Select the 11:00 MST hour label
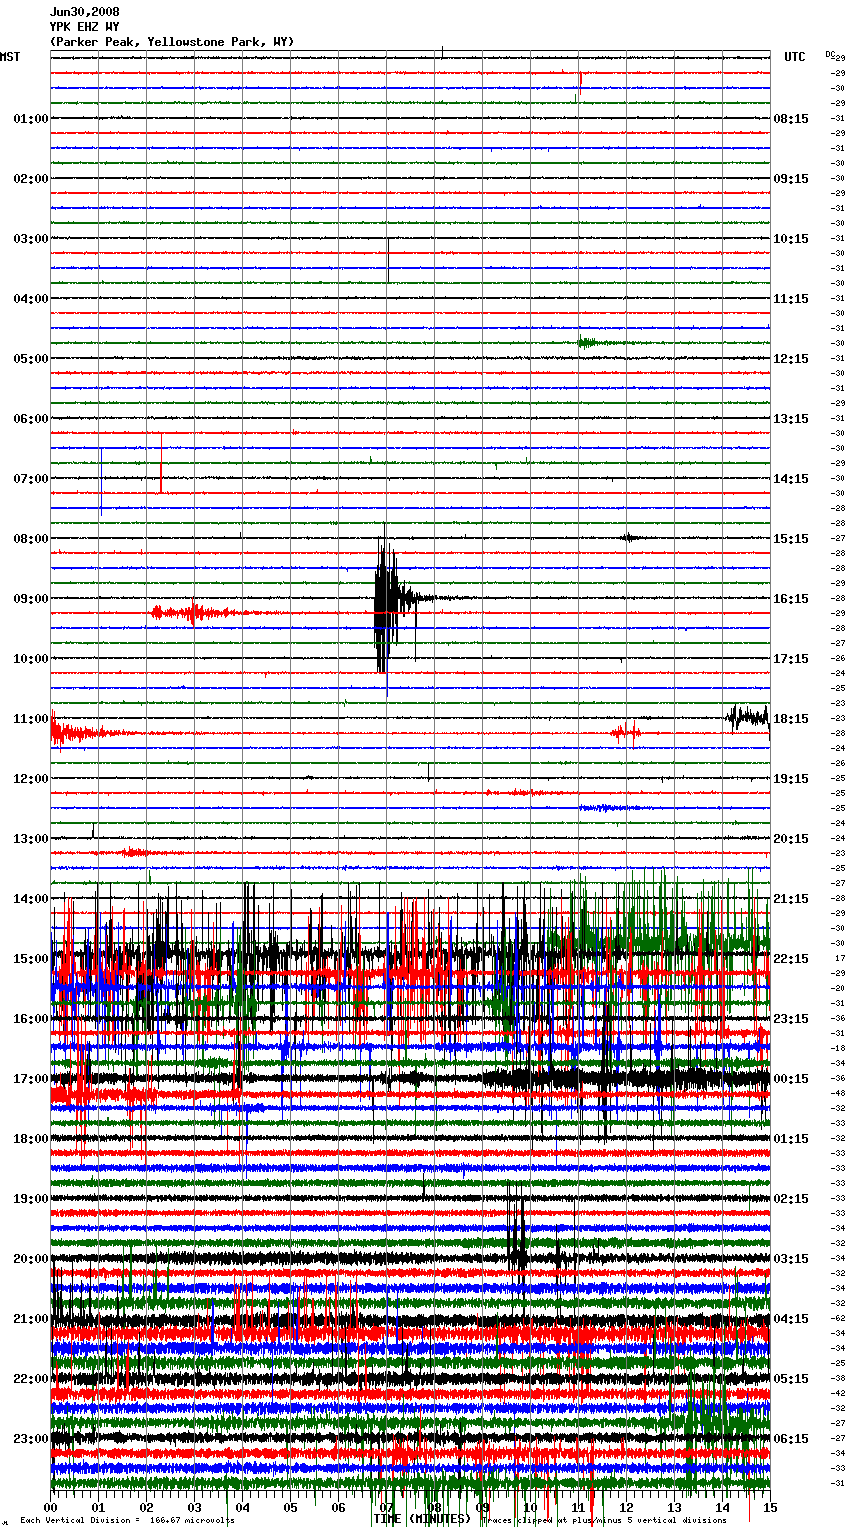Viewport: 850px width, 1534px height. [x=31, y=719]
